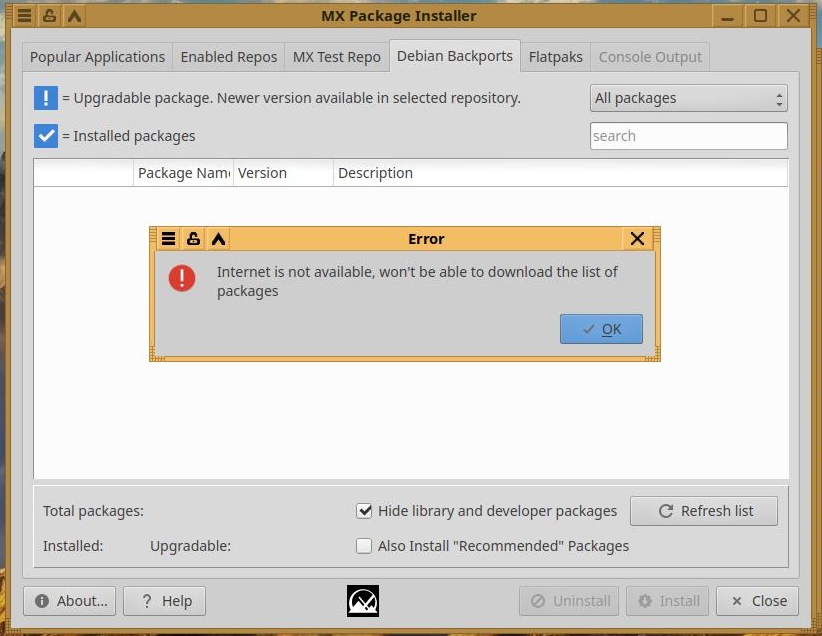Click the Help button
This screenshot has width=822, height=636.
tap(165, 601)
